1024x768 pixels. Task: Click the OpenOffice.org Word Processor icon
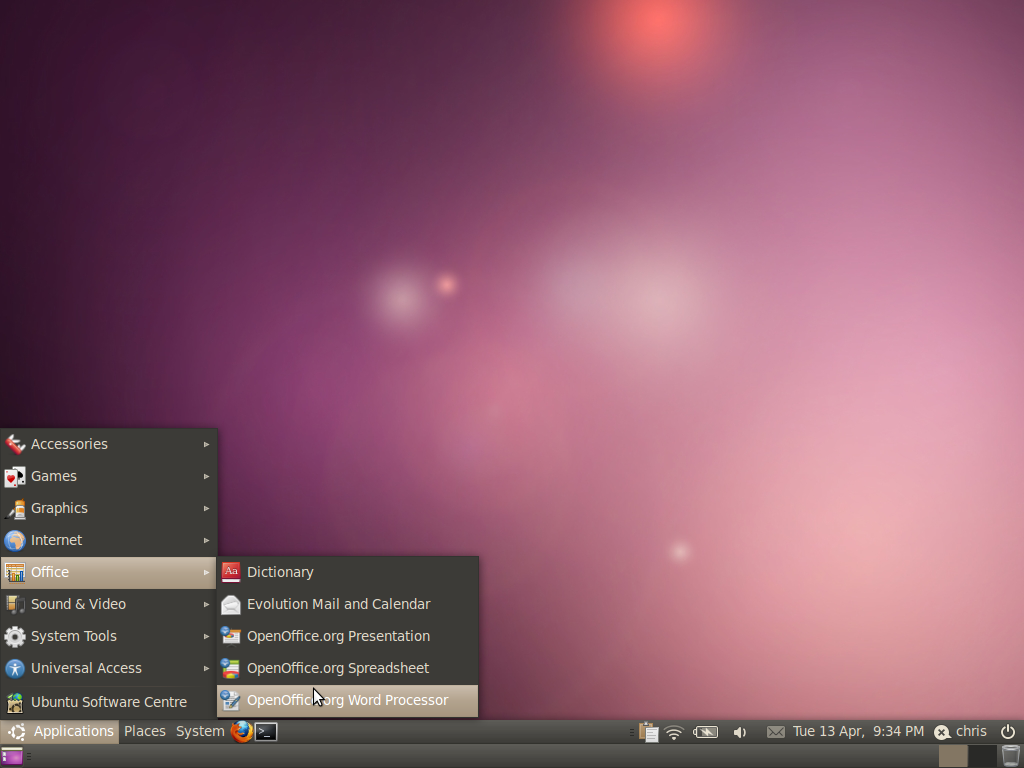231,700
